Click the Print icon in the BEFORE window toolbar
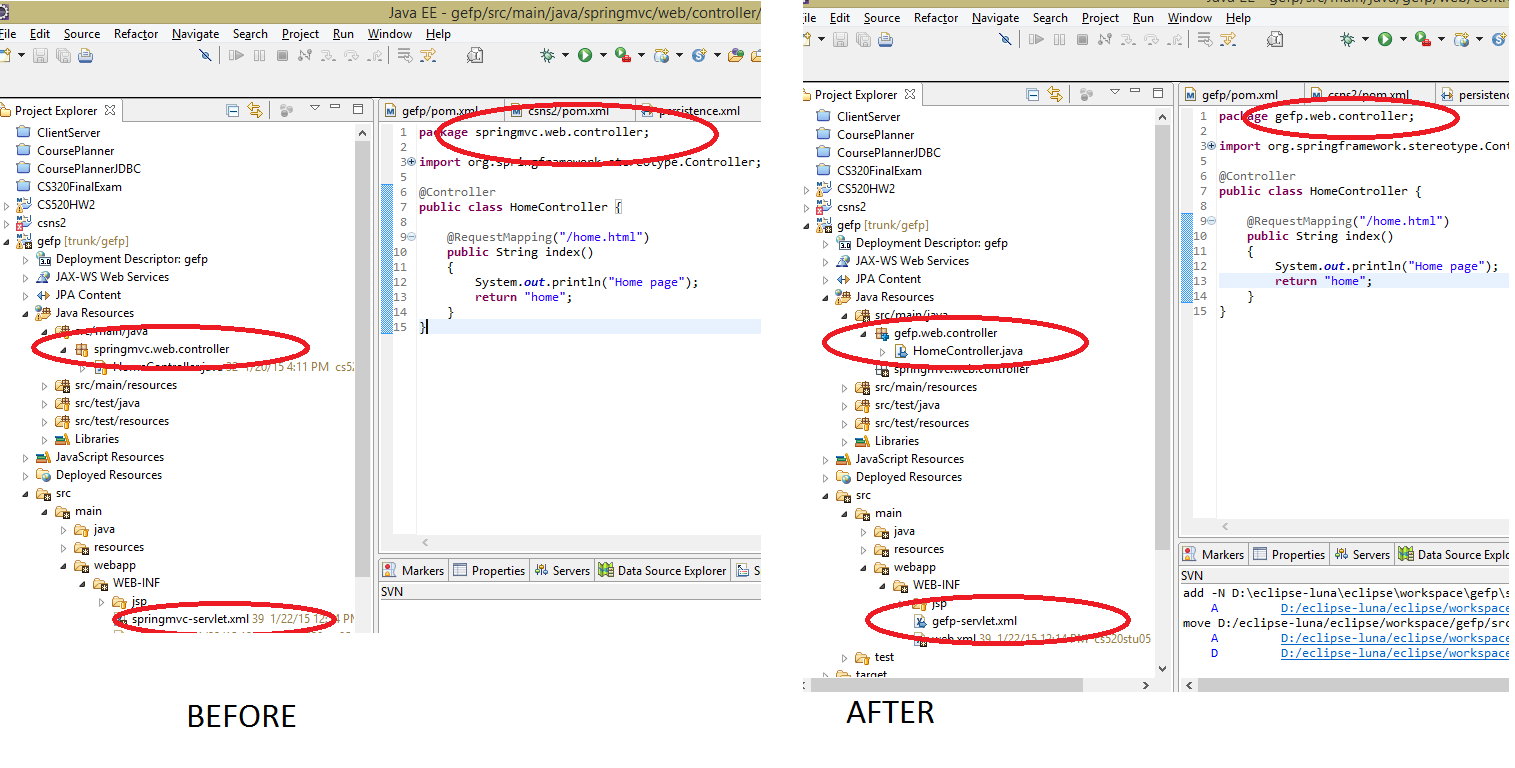This screenshot has height=768, width=1515. [x=86, y=56]
